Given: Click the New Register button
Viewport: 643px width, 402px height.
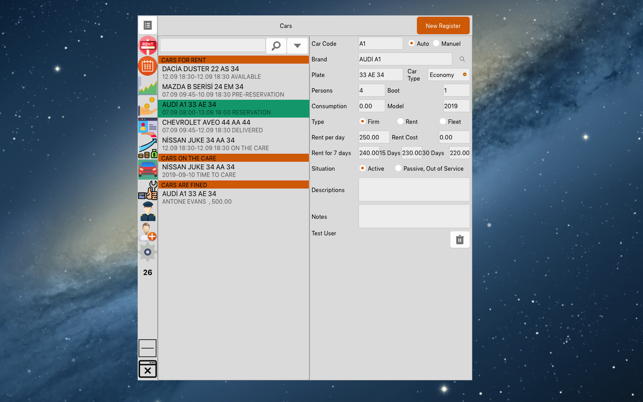Looking at the screenshot, I should pyautogui.click(x=443, y=25).
